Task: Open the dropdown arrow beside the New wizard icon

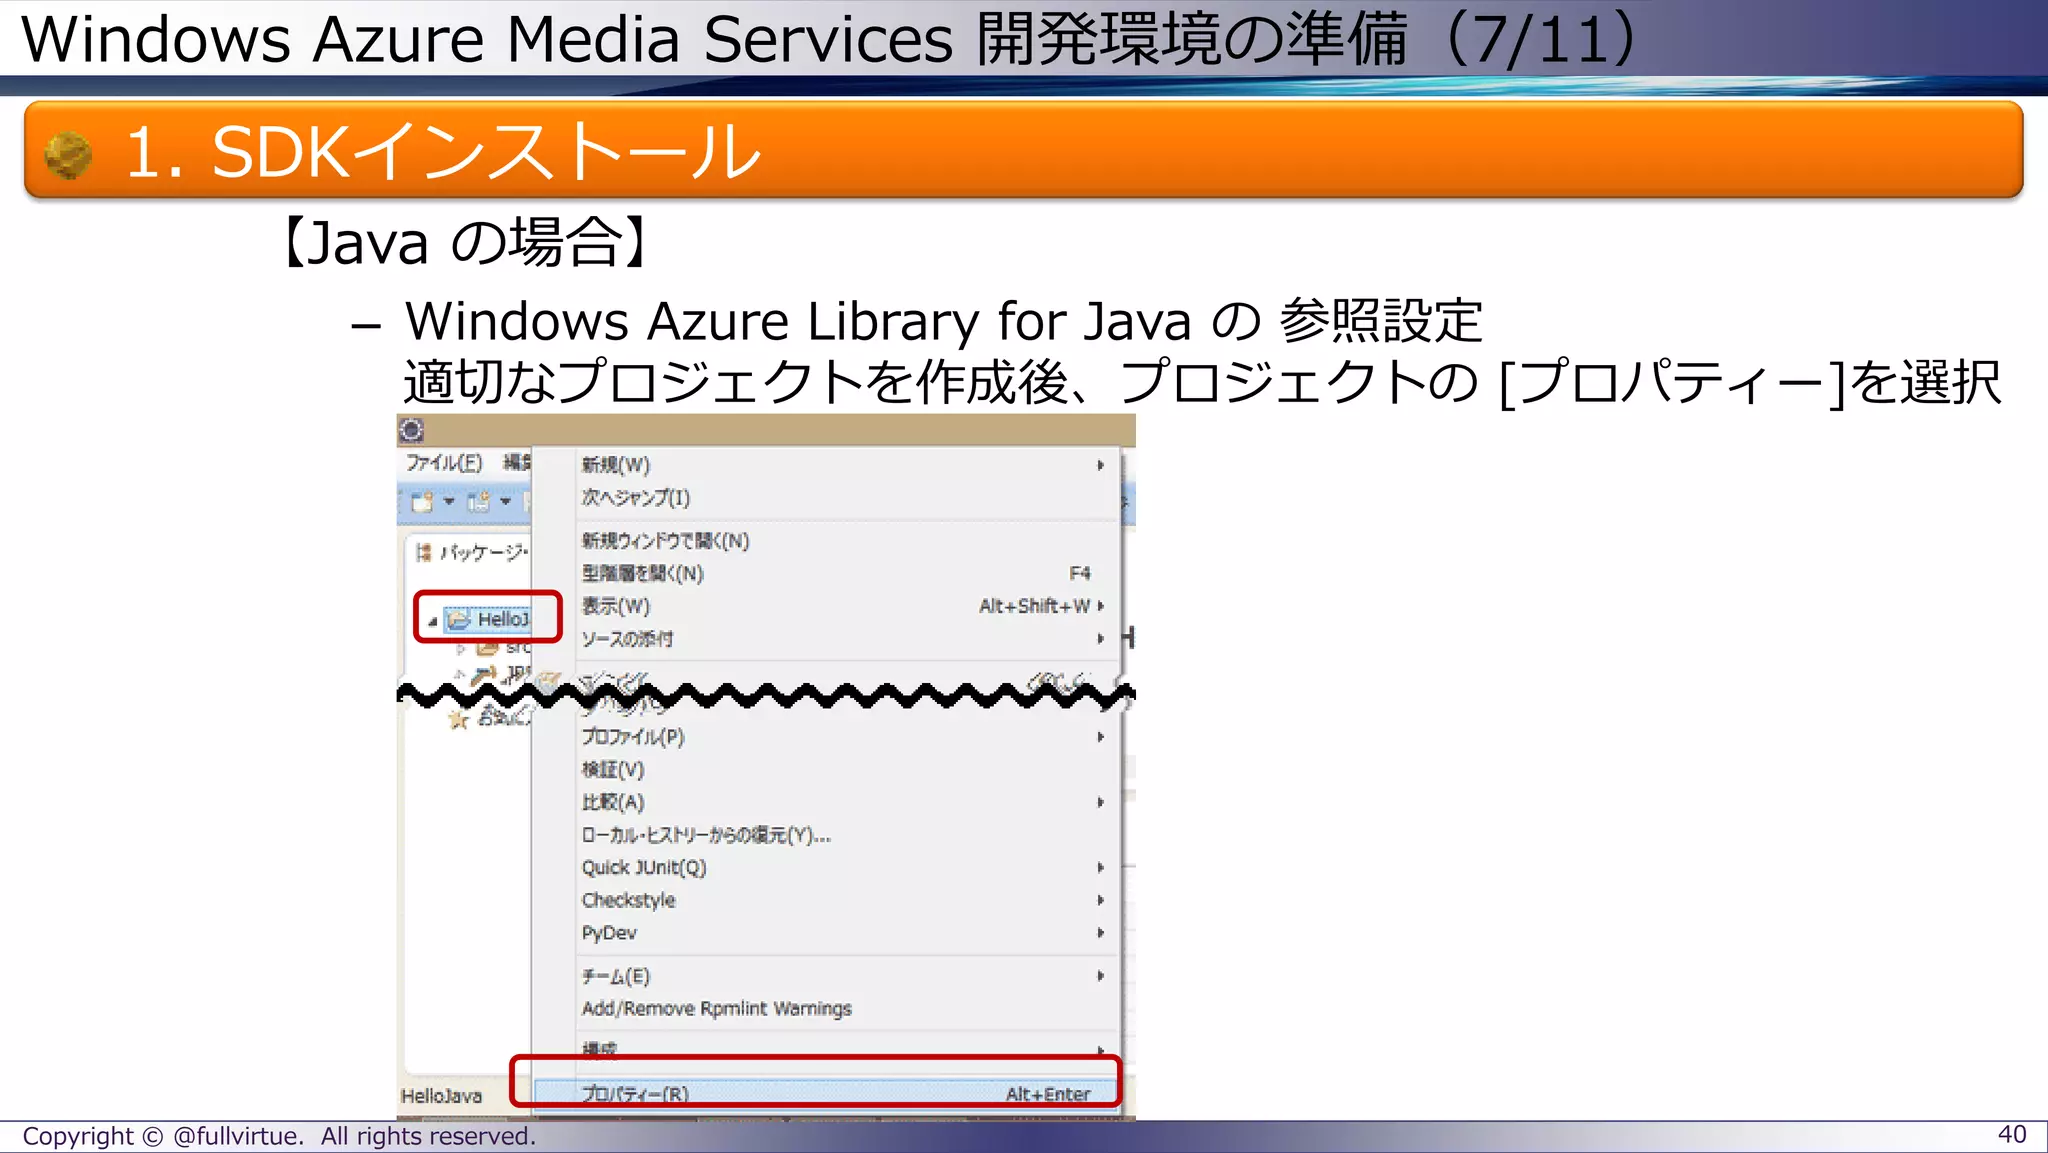Action: (x=449, y=501)
